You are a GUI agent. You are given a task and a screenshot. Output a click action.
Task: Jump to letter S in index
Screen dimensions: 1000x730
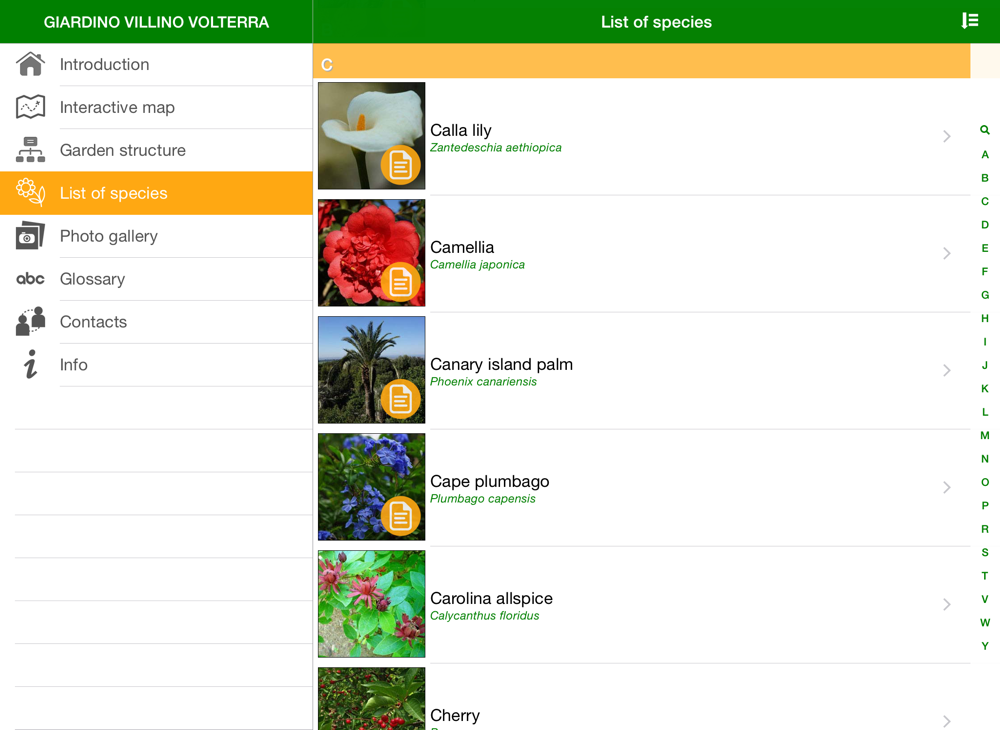[985, 552]
